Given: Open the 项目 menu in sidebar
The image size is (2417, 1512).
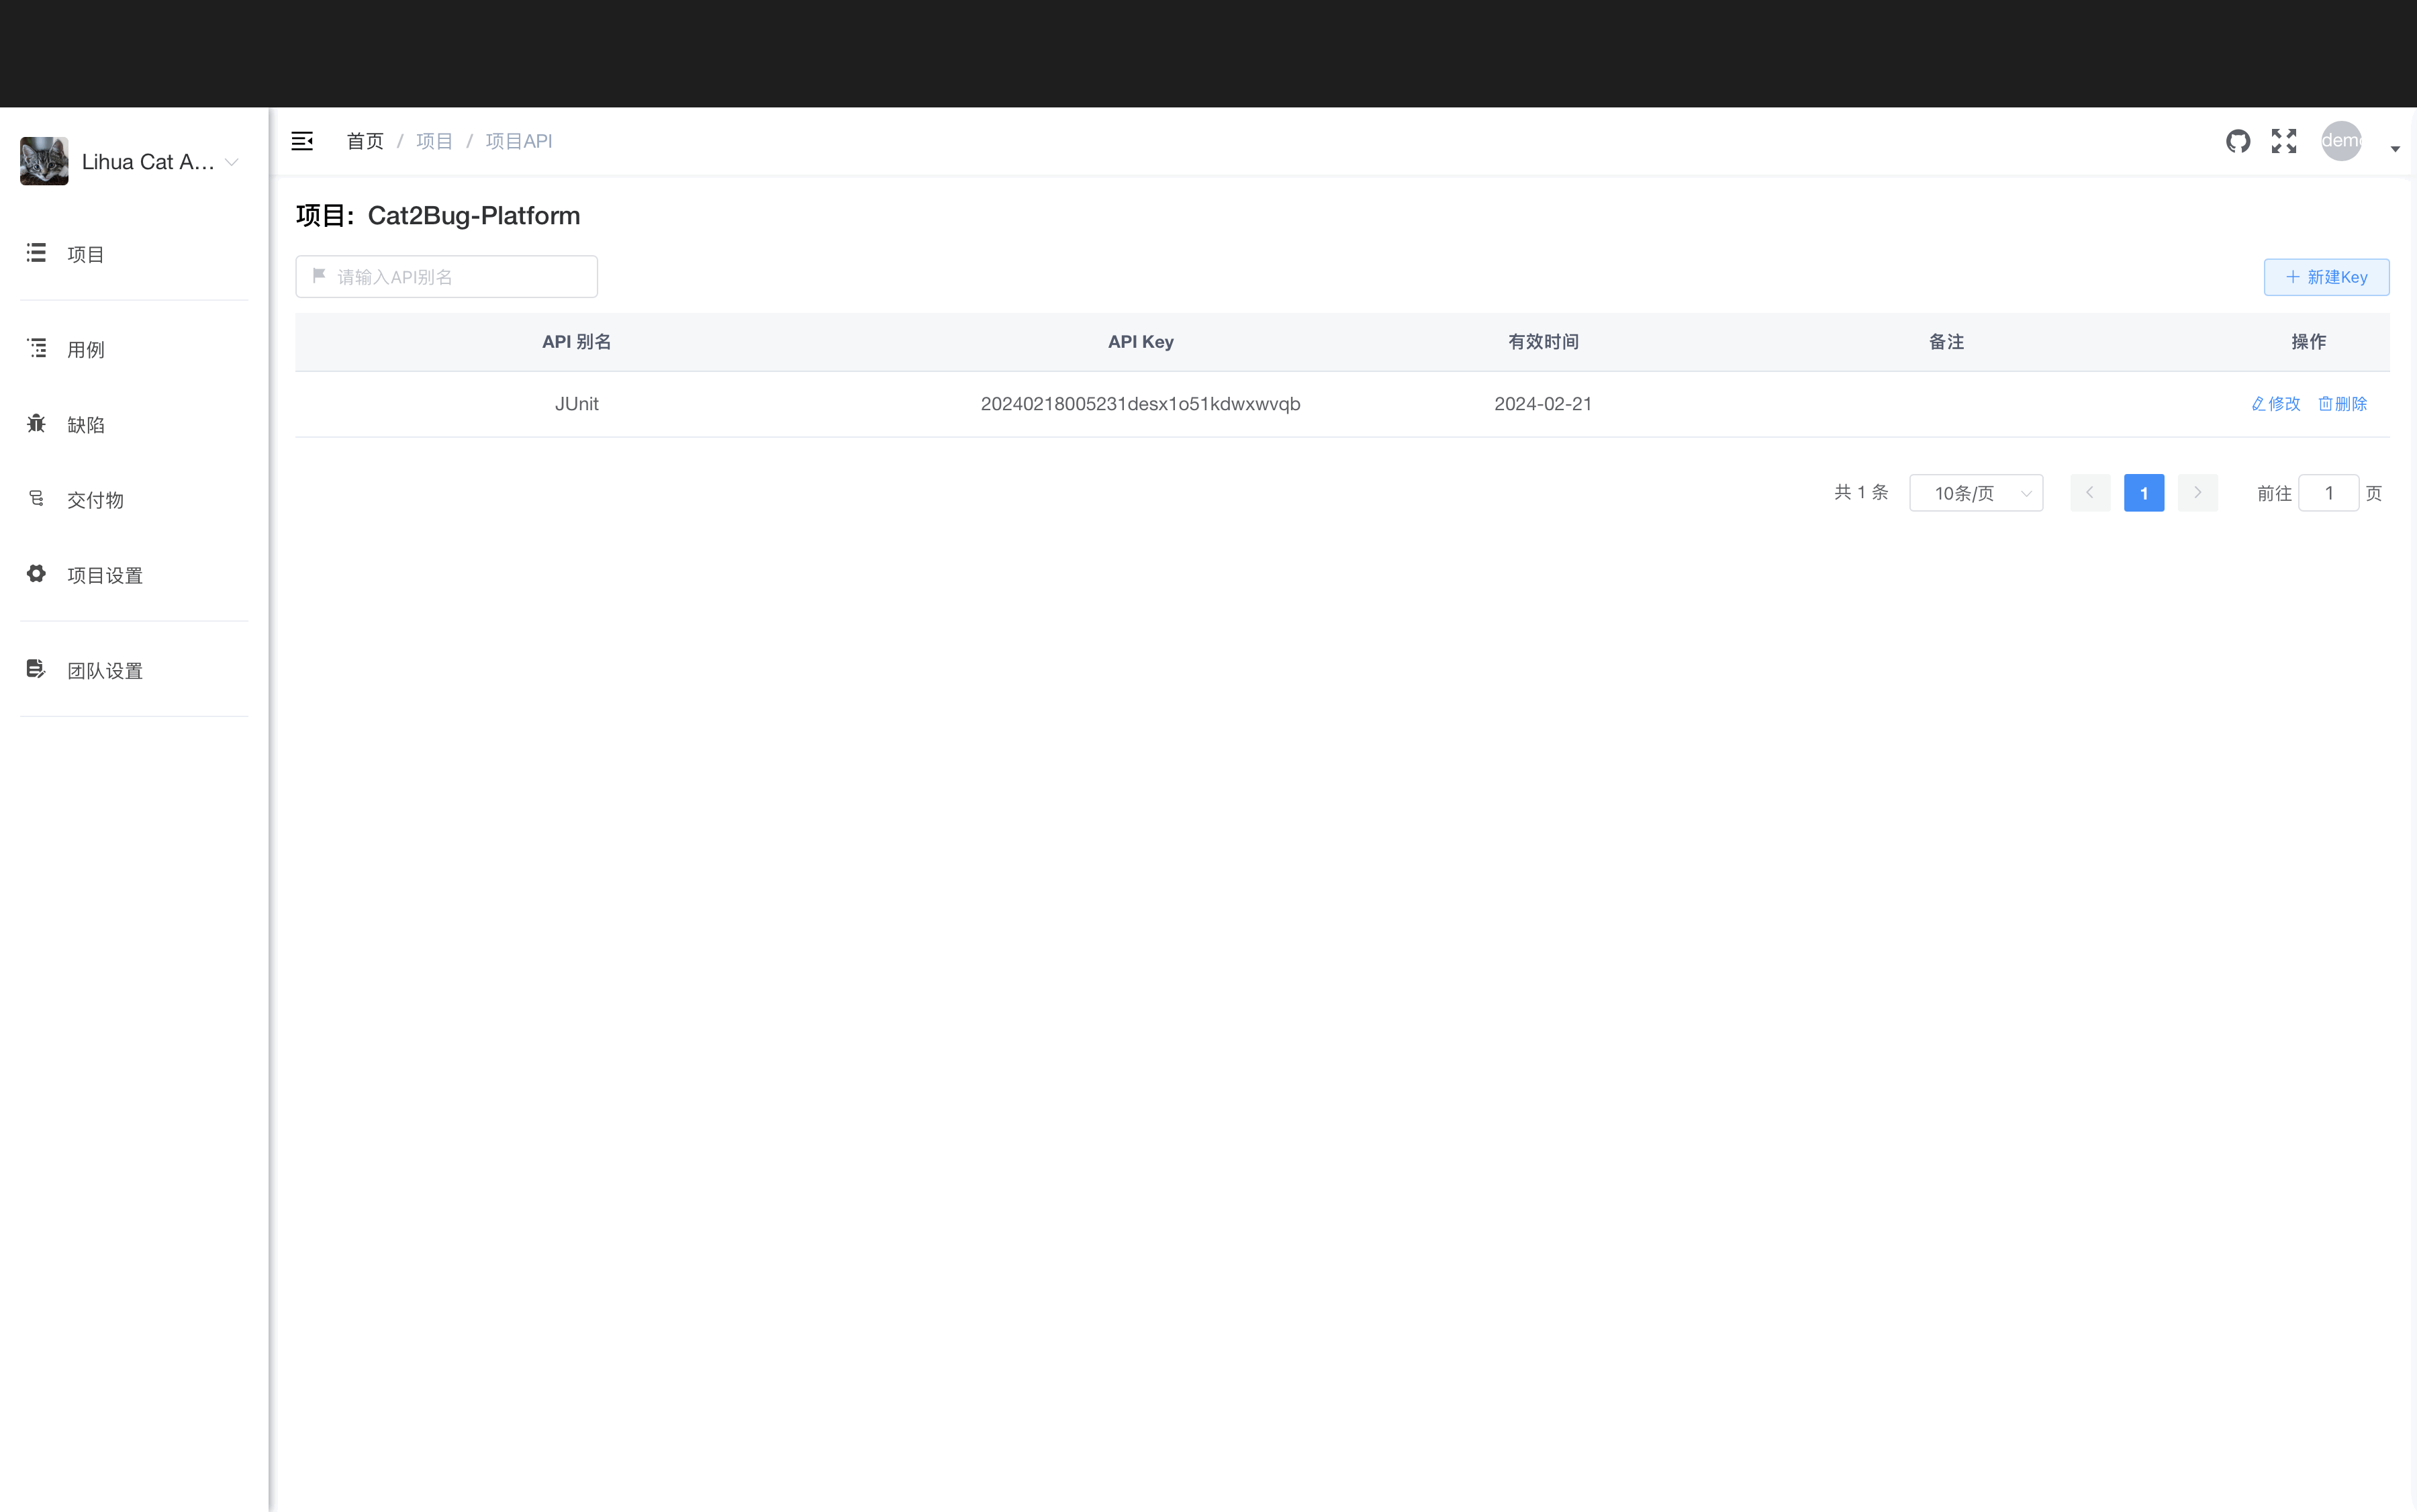Looking at the screenshot, I should point(85,254).
